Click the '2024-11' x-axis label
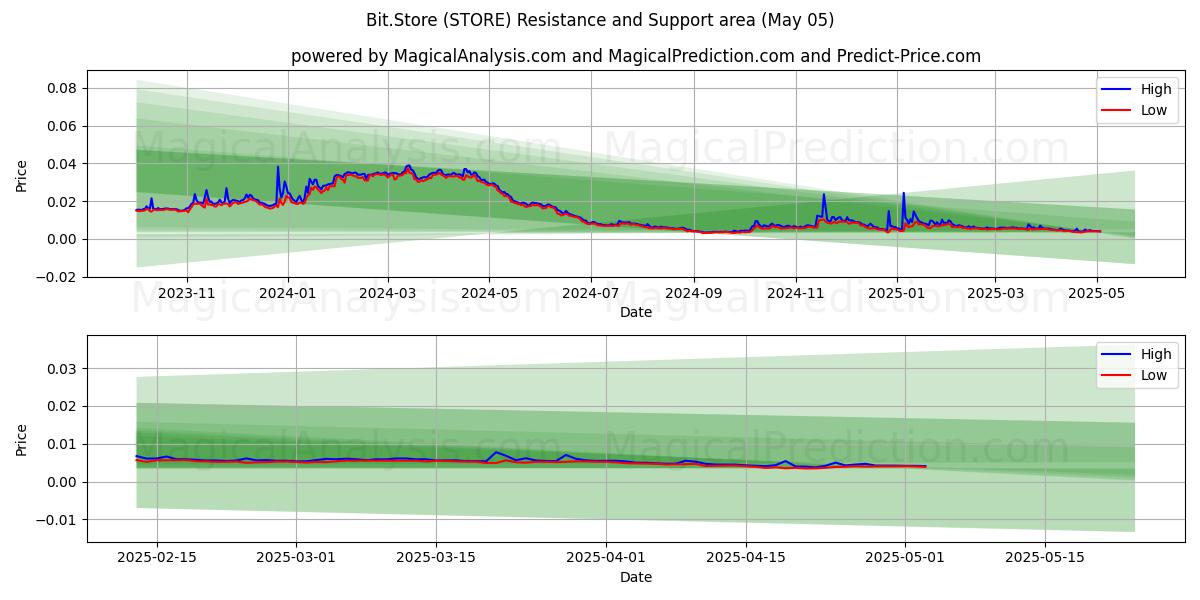The height and width of the screenshot is (600, 1200). tap(795, 293)
